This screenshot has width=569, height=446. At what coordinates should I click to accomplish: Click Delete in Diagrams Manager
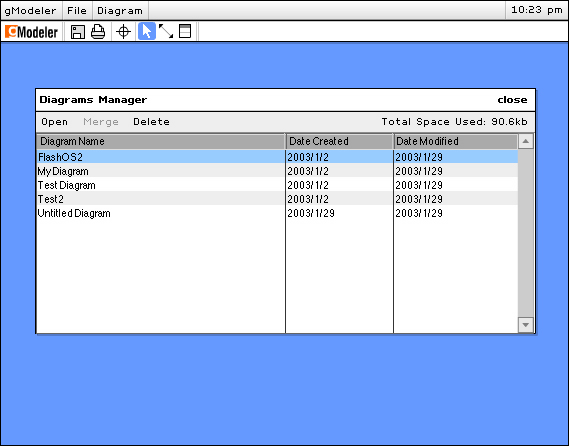[151, 122]
